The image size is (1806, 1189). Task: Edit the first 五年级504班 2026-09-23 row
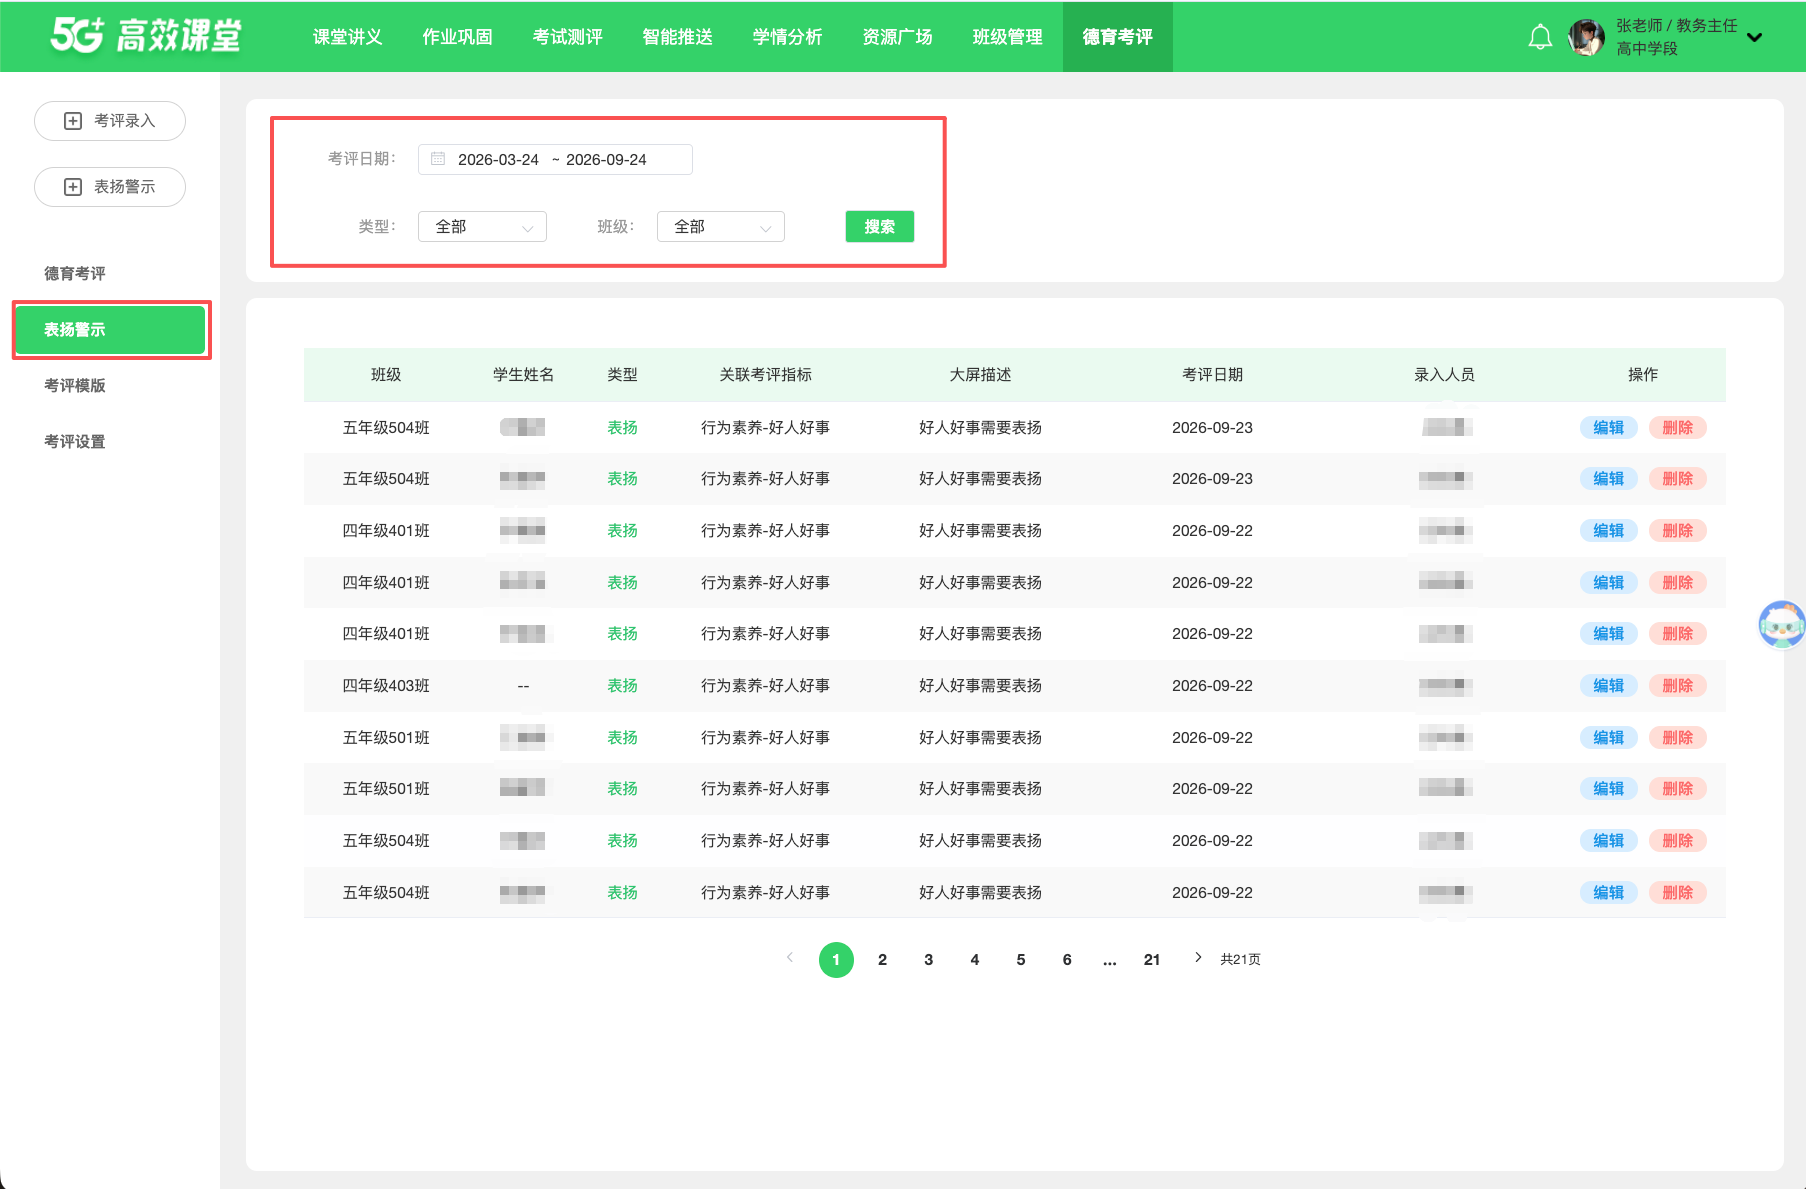1608,428
